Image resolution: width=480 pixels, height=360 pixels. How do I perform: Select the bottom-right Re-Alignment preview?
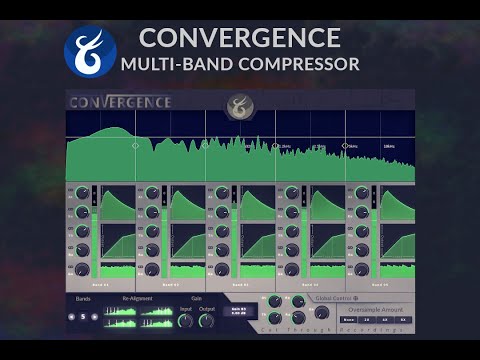pyautogui.click(x=157, y=323)
